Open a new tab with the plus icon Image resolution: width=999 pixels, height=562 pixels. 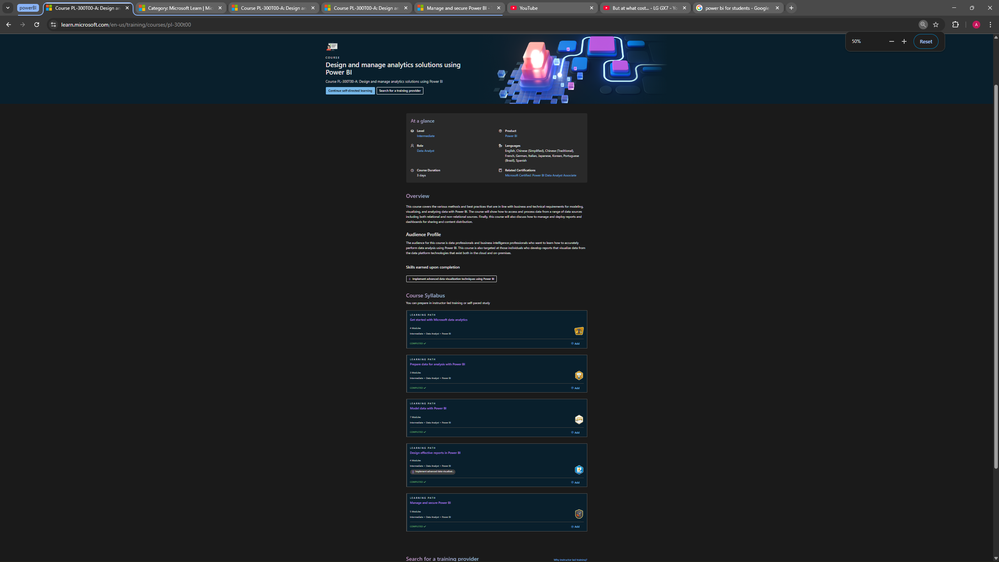(791, 8)
